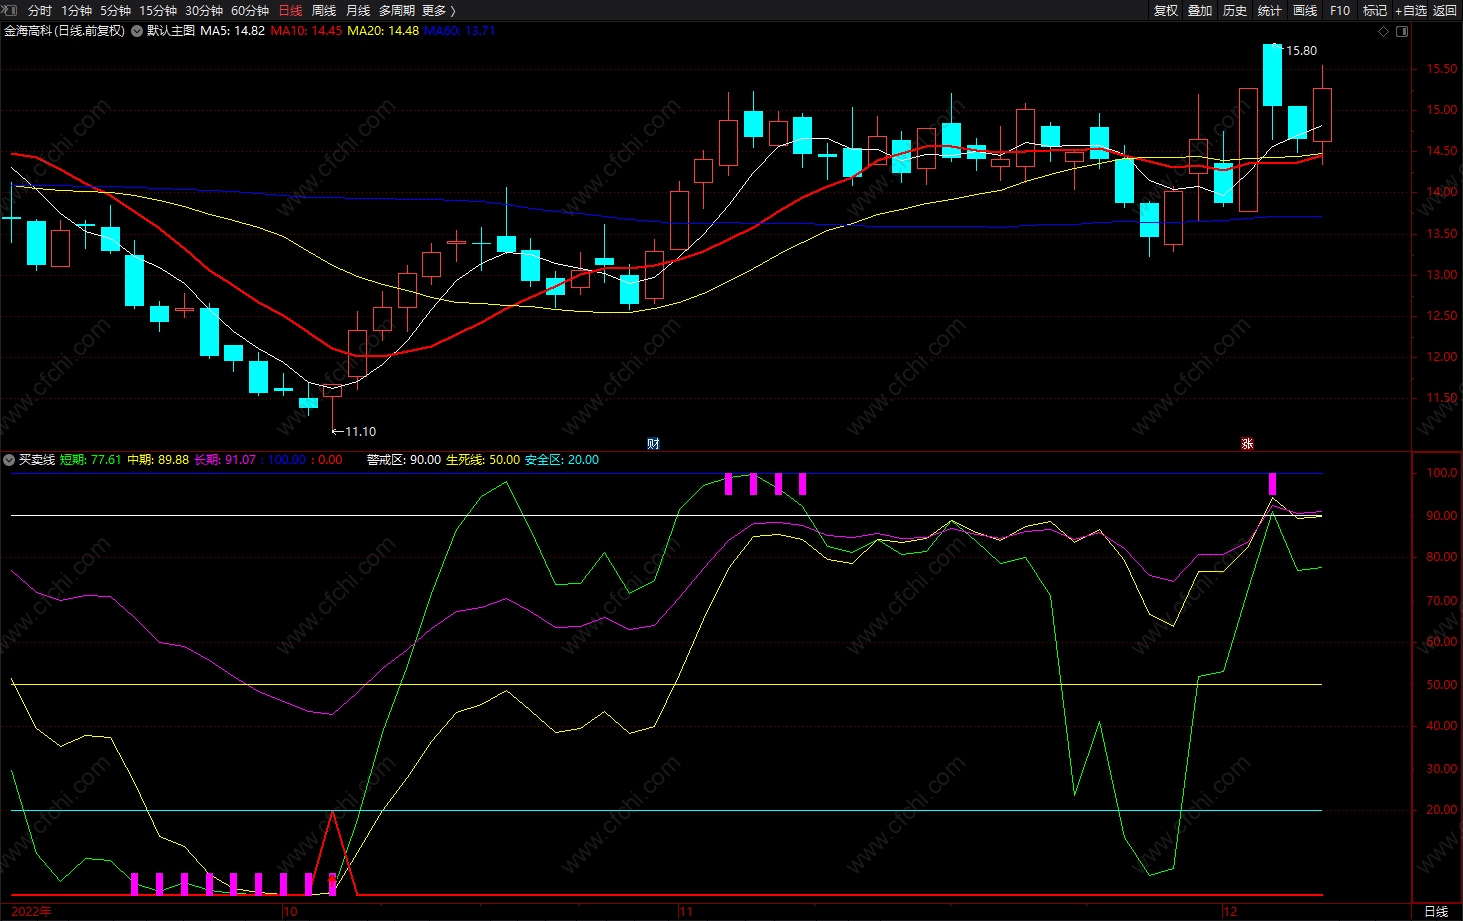Image resolution: width=1463 pixels, height=921 pixels.
Task: Click the panel toggle icon at top-left corner
Action: click(10, 10)
